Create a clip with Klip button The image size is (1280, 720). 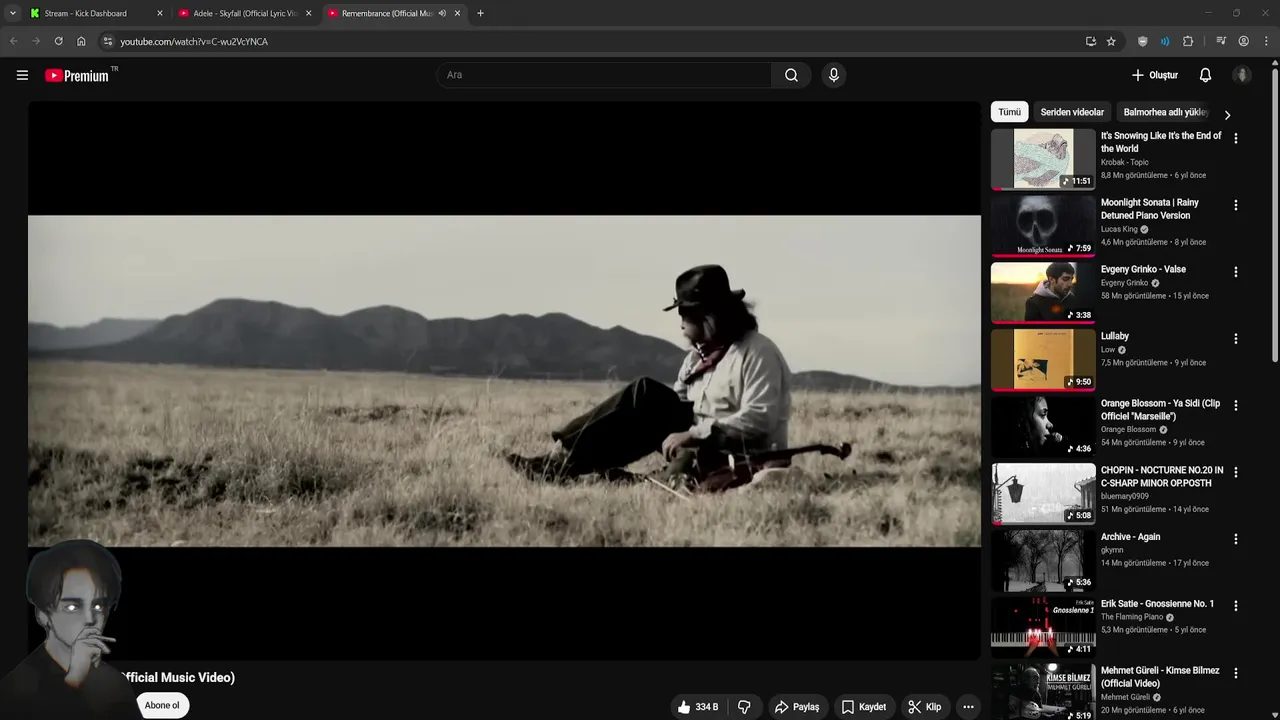pos(924,707)
